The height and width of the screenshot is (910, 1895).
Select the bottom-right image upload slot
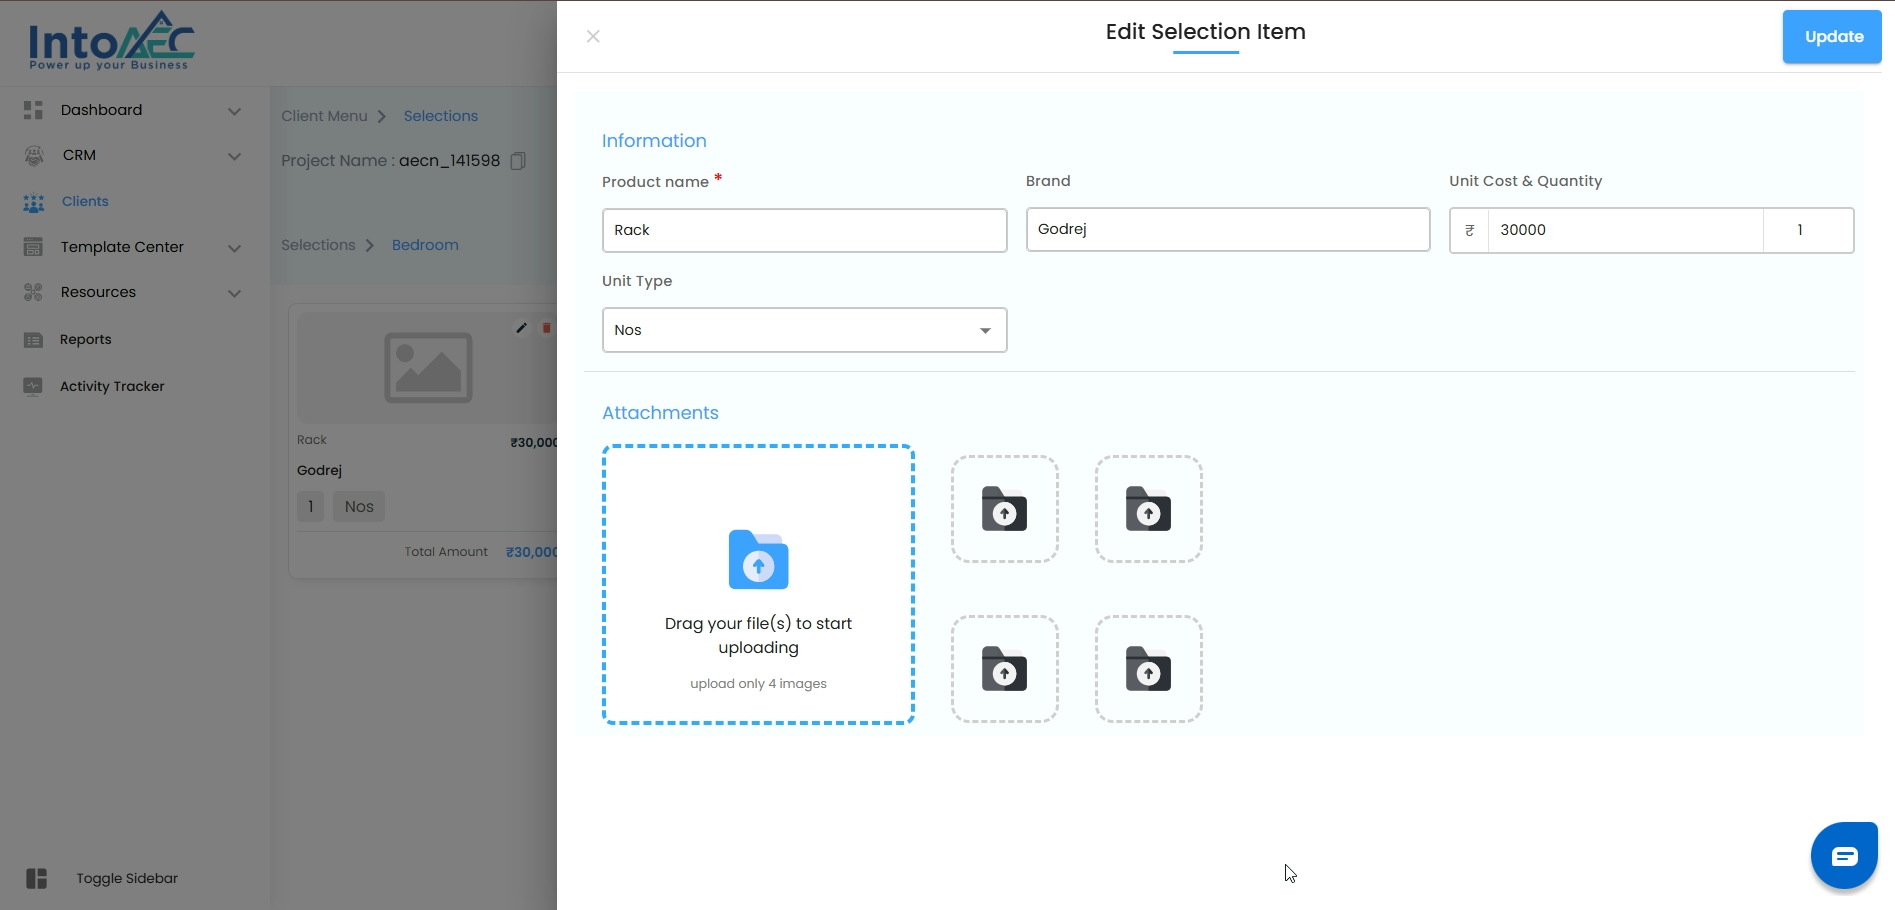coord(1149,669)
